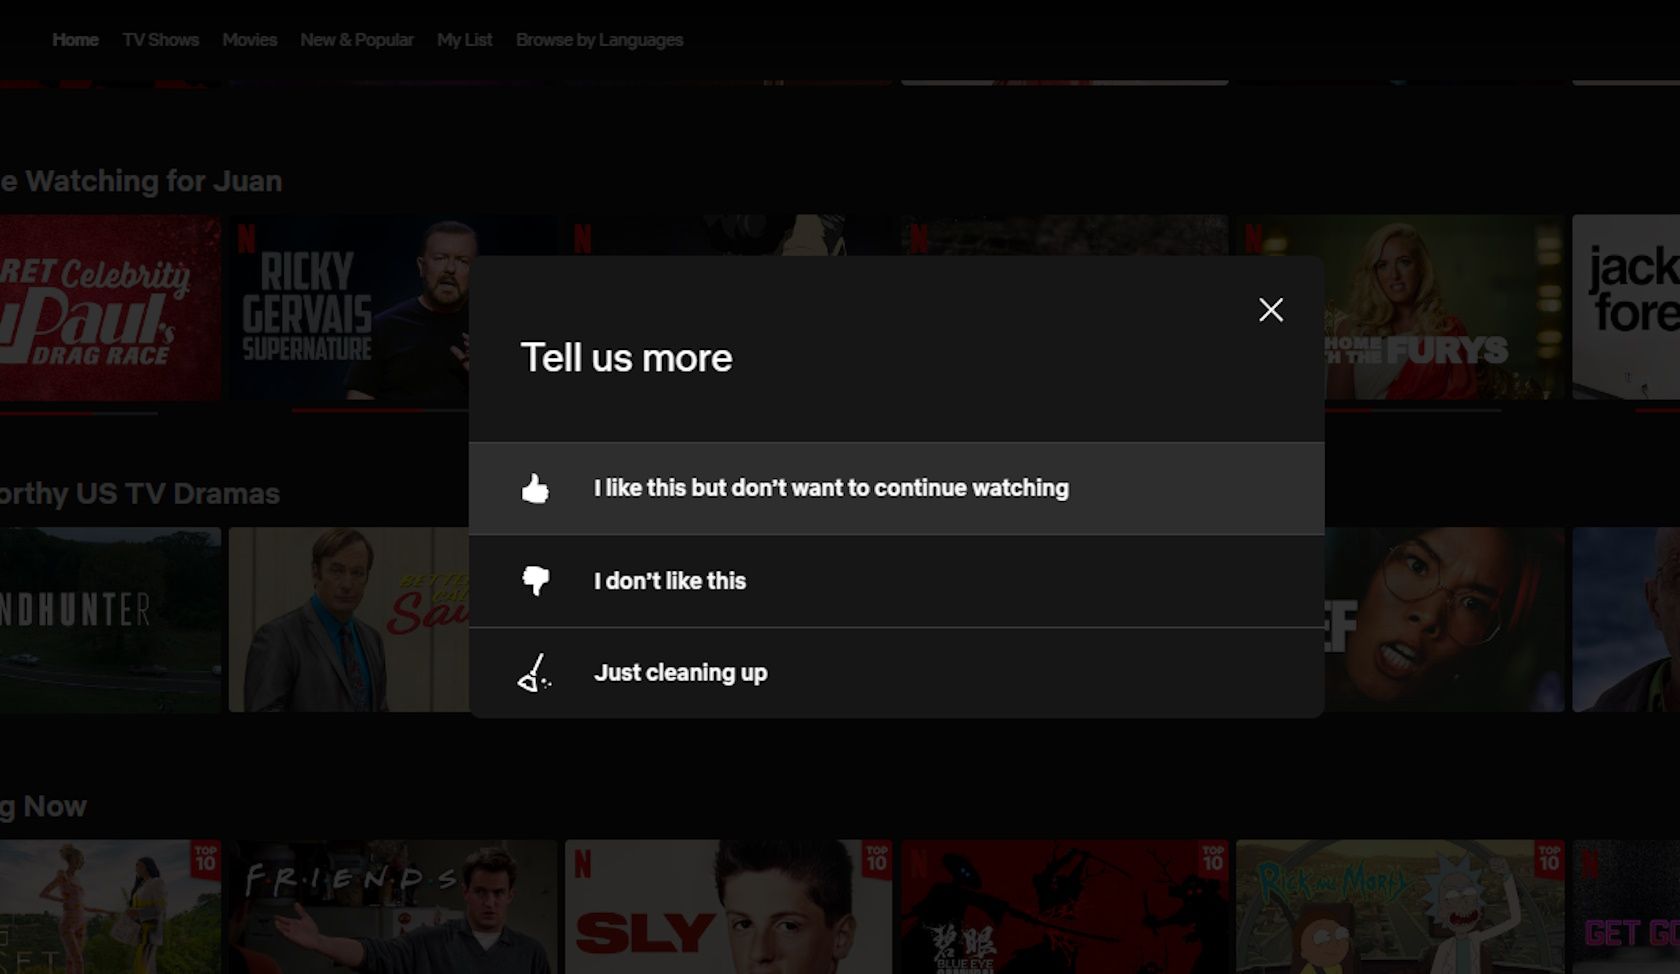This screenshot has width=1680, height=974.
Task: Click the Netflix N icon above SLY thumbnail
Action: click(582, 863)
